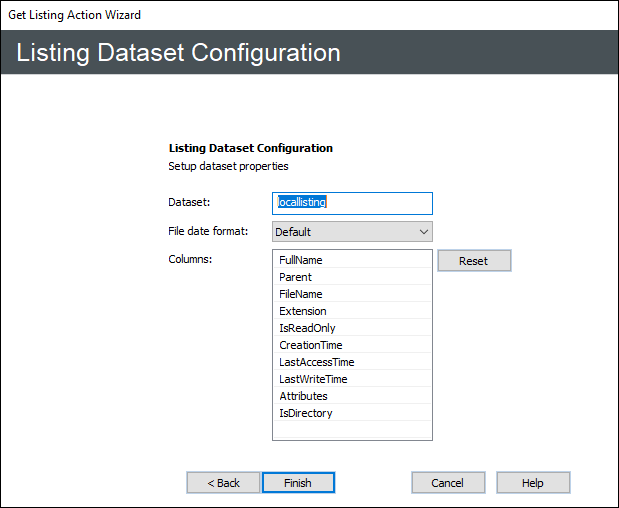Select the IsReadOnly column row

pos(352,328)
